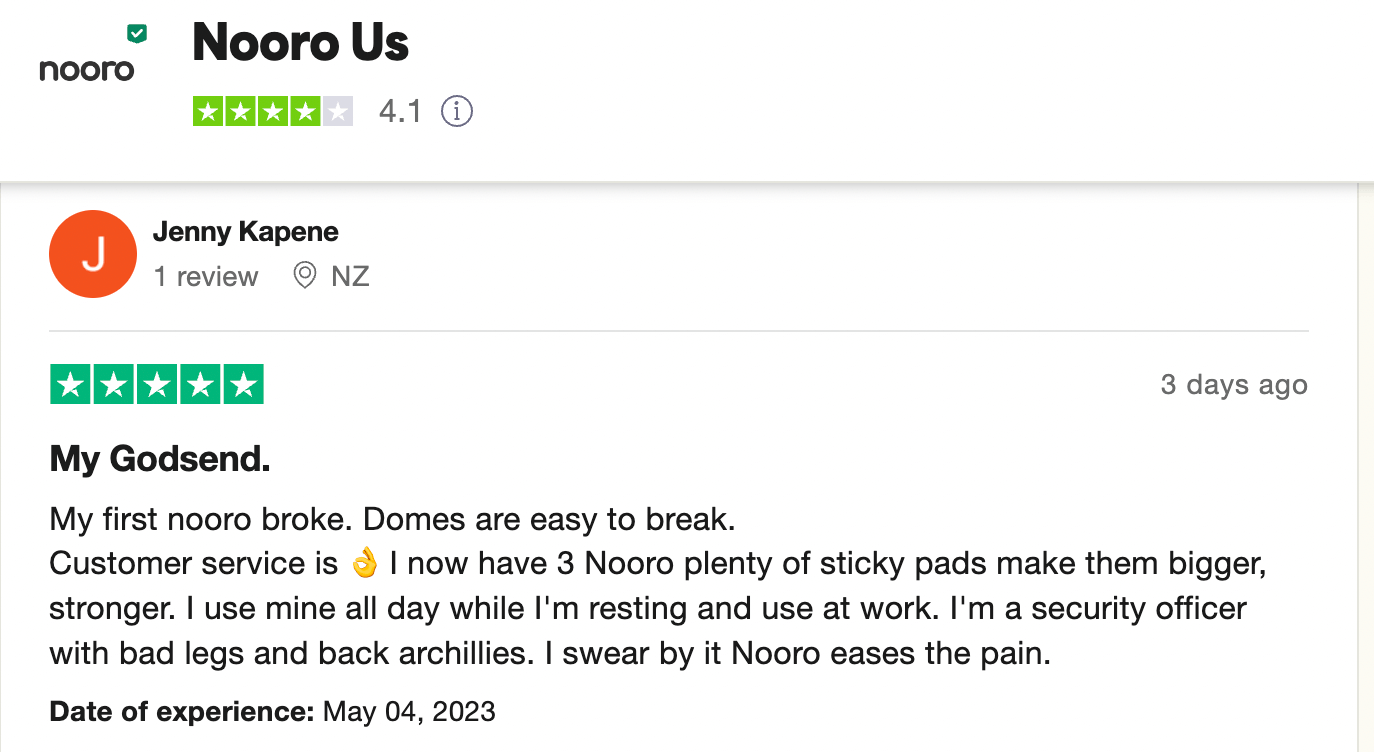Click the last star of Jenny's review rating
This screenshot has height=752, width=1374.
(243, 385)
